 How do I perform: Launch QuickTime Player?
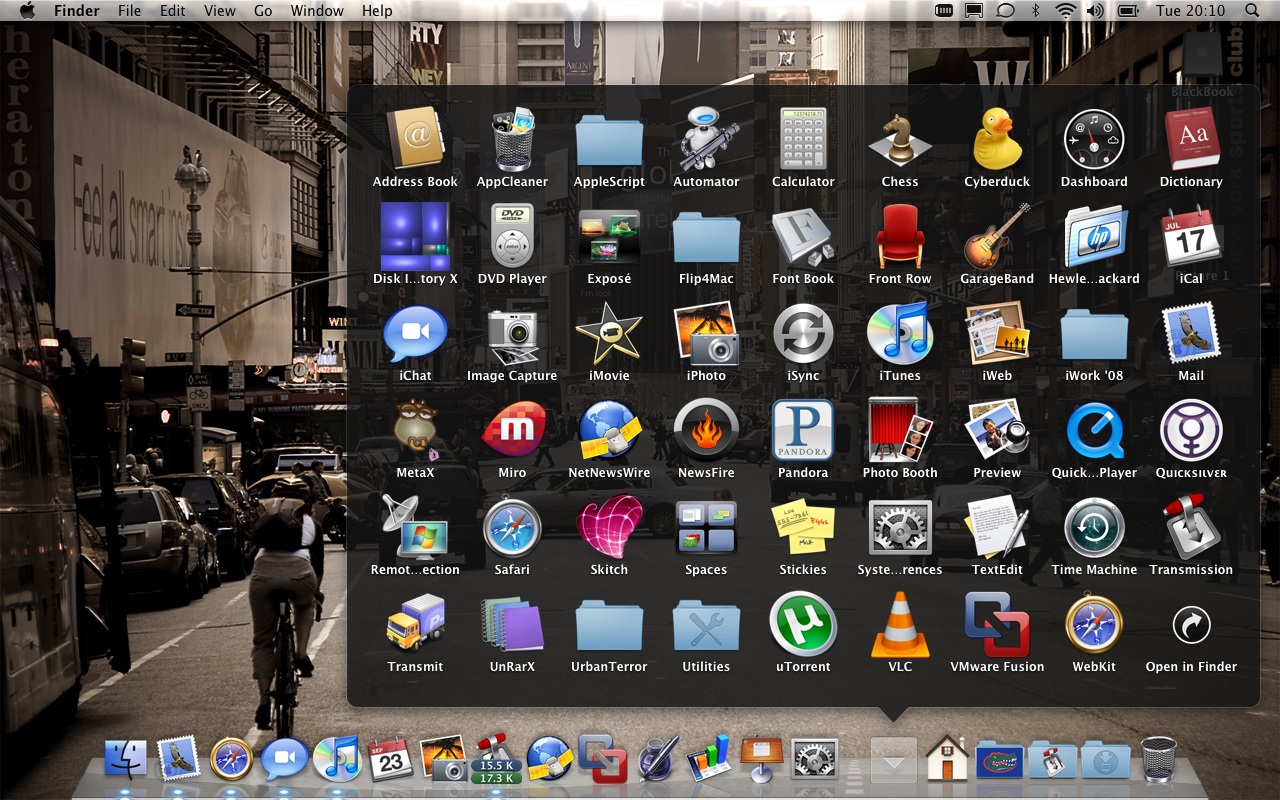(x=1094, y=429)
